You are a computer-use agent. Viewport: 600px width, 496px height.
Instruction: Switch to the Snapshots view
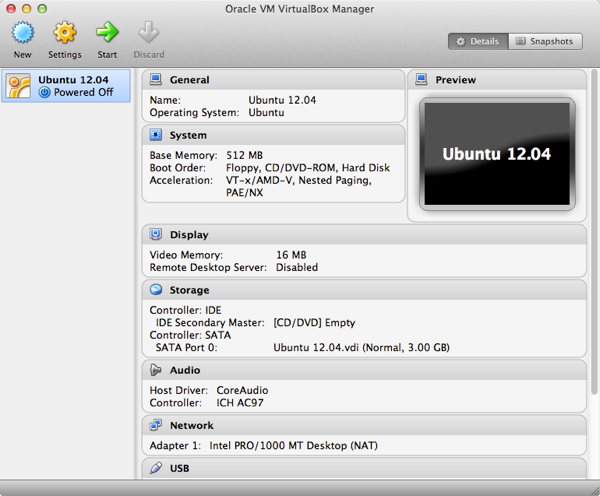545,41
